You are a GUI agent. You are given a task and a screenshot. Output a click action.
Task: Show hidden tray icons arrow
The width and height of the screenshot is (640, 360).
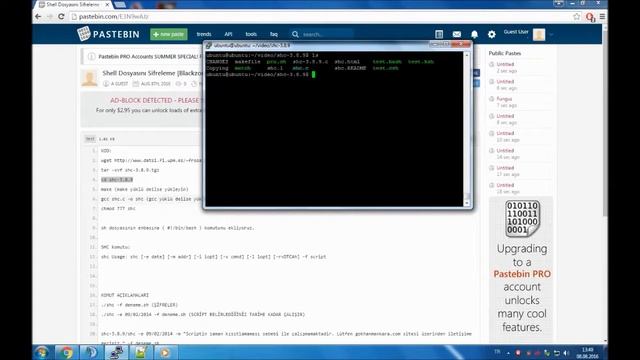point(508,353)
